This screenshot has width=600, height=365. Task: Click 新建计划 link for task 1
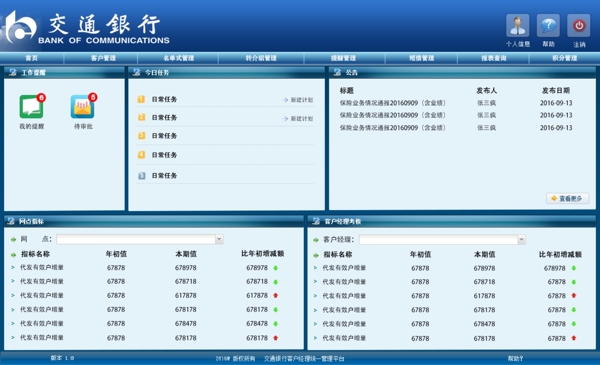(x=298, y=100)
